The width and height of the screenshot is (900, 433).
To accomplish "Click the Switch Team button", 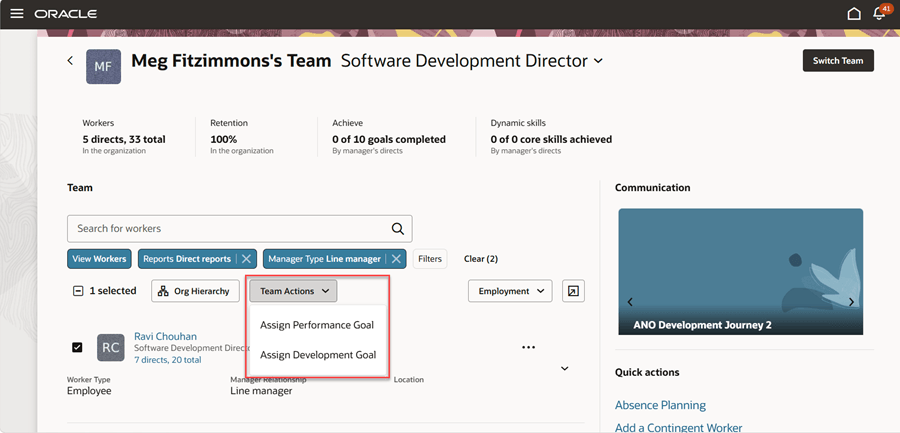I will tap(838, 60).
